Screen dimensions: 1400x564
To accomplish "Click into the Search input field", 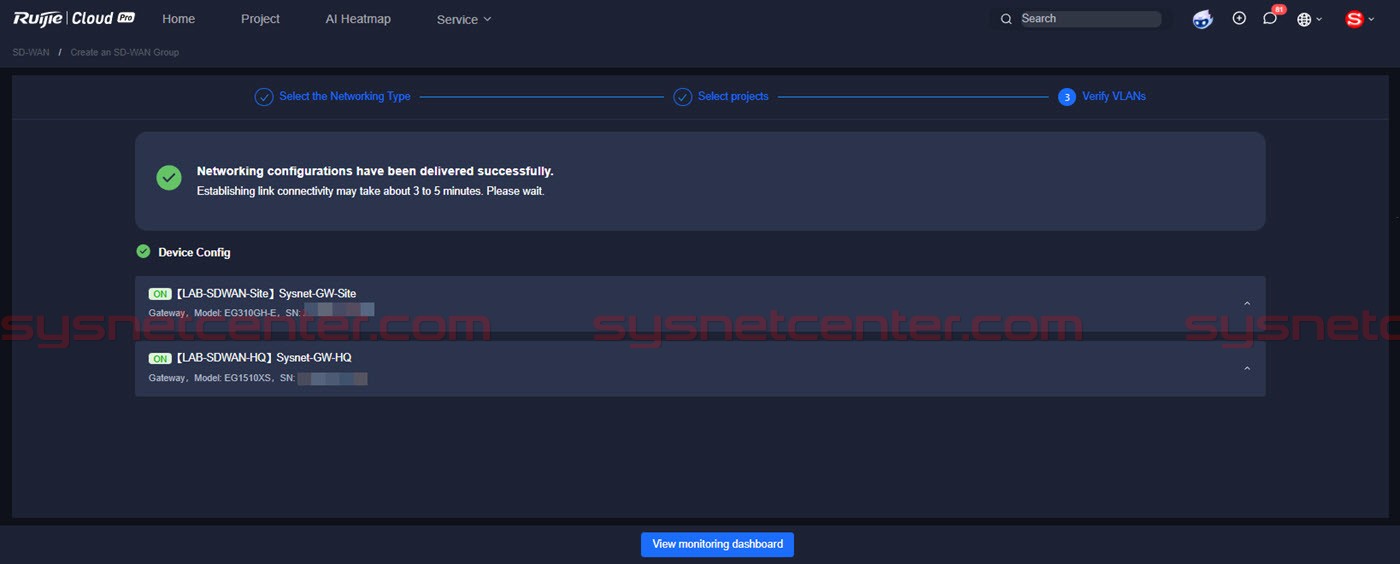I will pos(1088,19).
